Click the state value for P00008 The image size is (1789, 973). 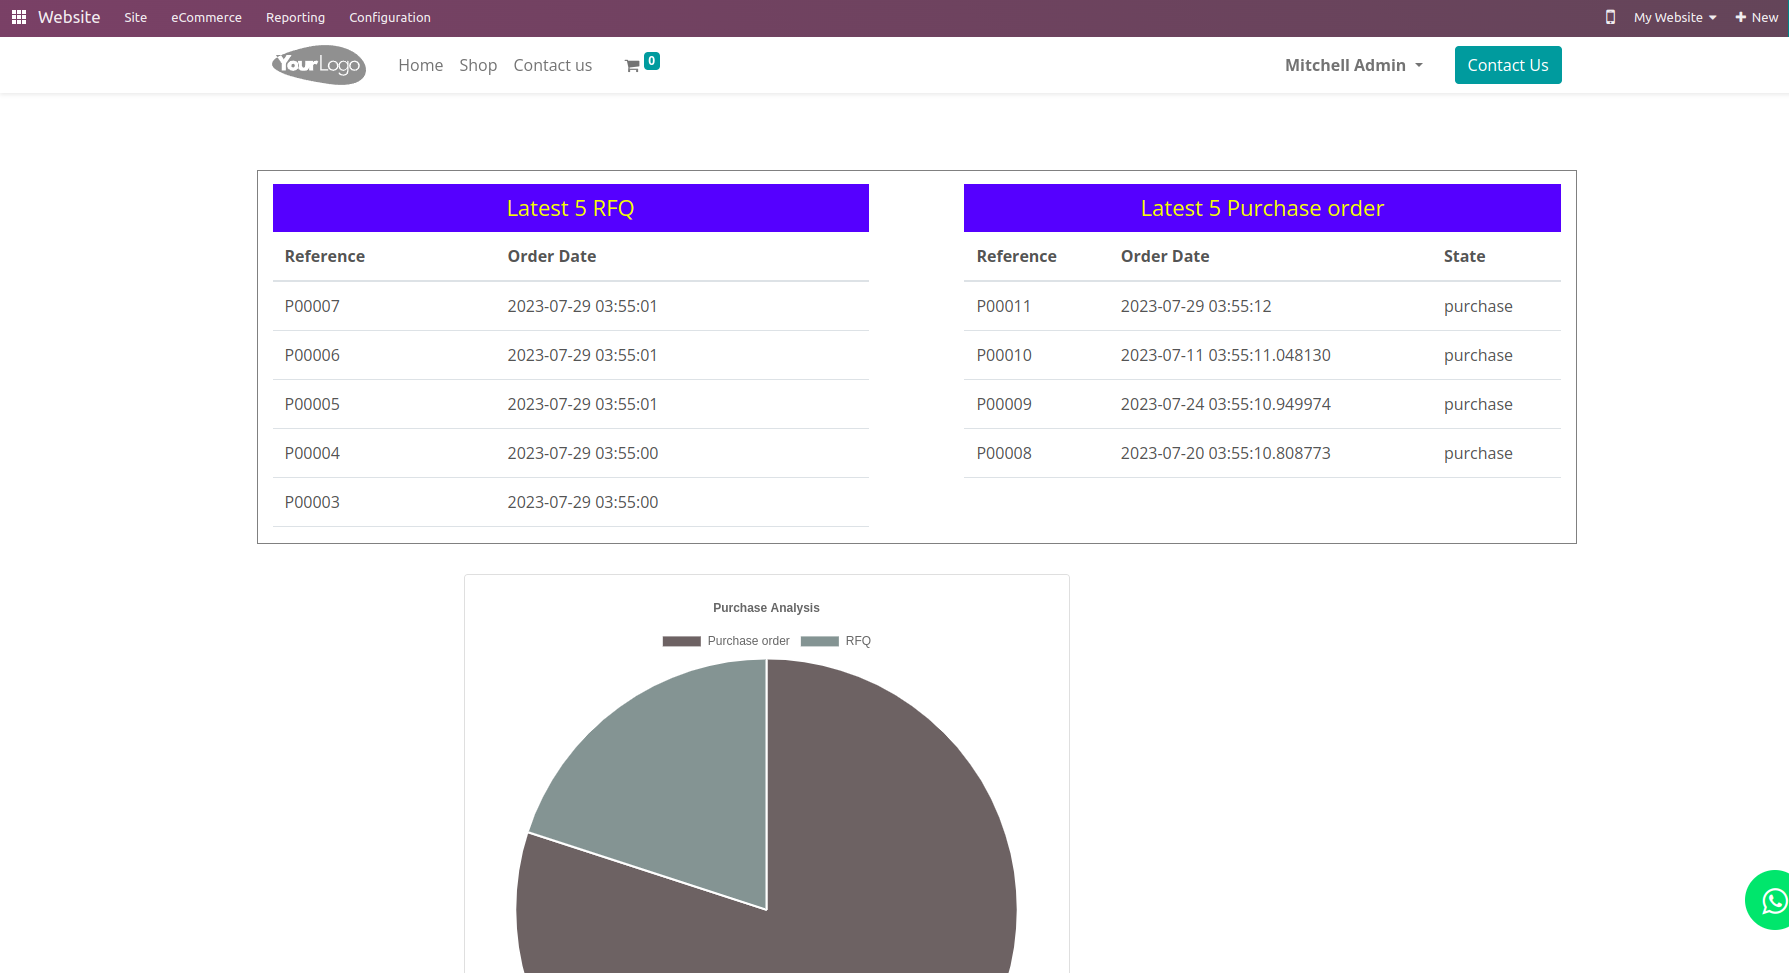(1478, 453)
